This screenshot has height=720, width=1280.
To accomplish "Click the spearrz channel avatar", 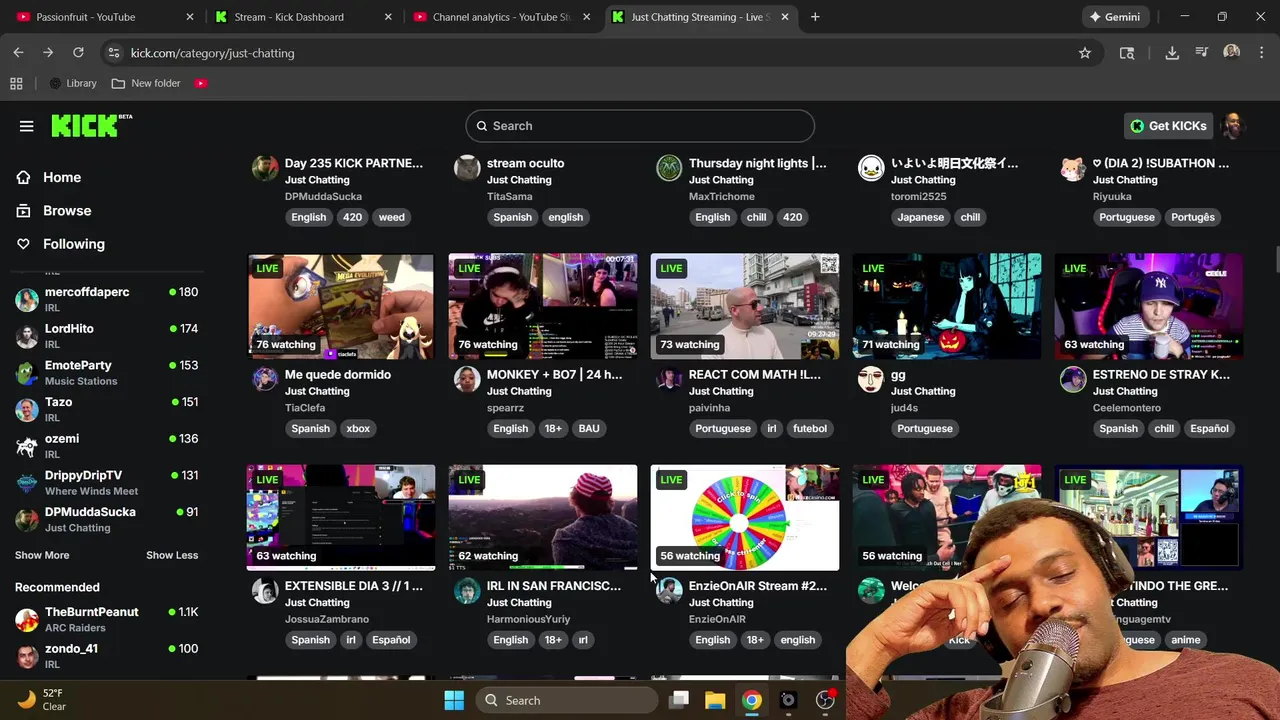I will pyautogui.click(x=467, y=379).
